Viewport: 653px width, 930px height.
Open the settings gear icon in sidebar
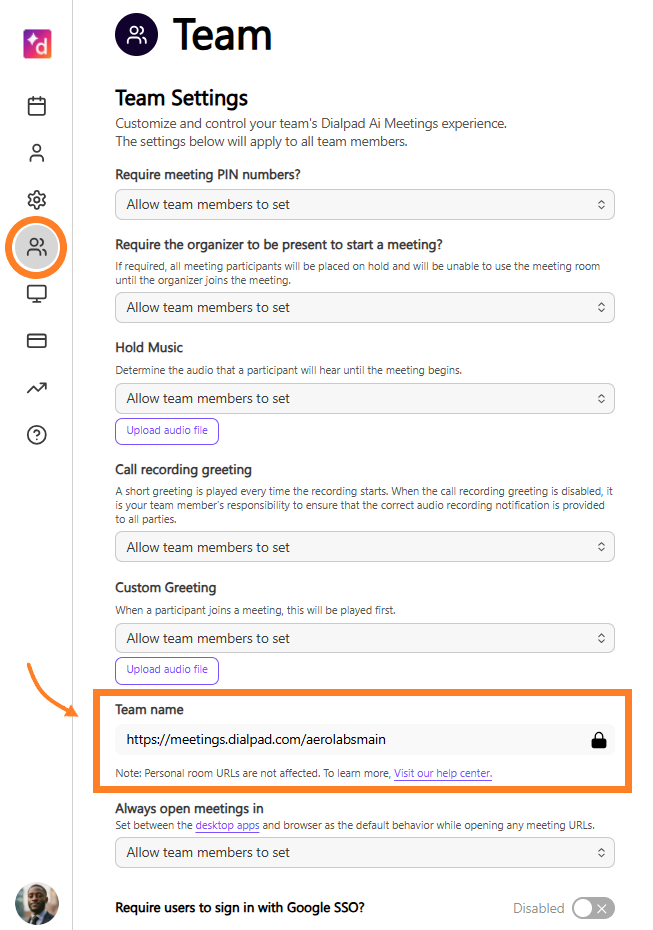pyautogui.click(x=37, y=200)
